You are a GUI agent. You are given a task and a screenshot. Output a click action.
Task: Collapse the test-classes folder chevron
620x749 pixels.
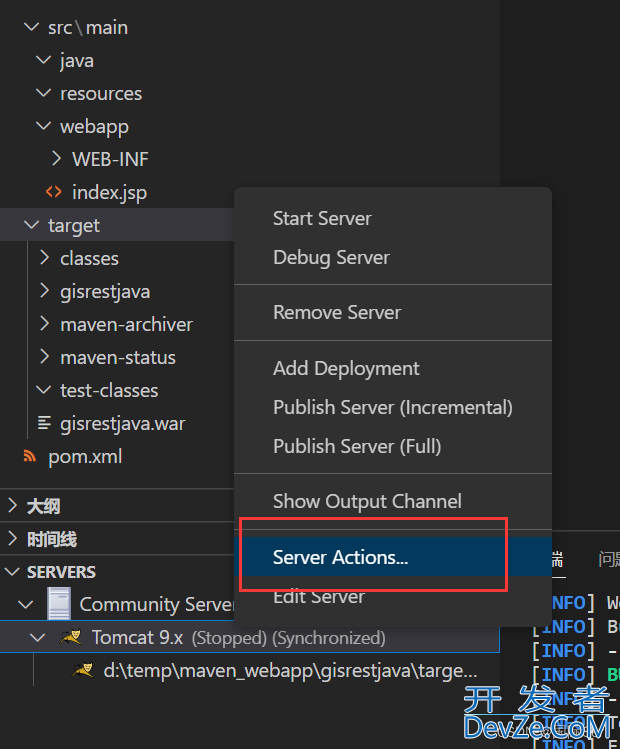coord(43,390)
